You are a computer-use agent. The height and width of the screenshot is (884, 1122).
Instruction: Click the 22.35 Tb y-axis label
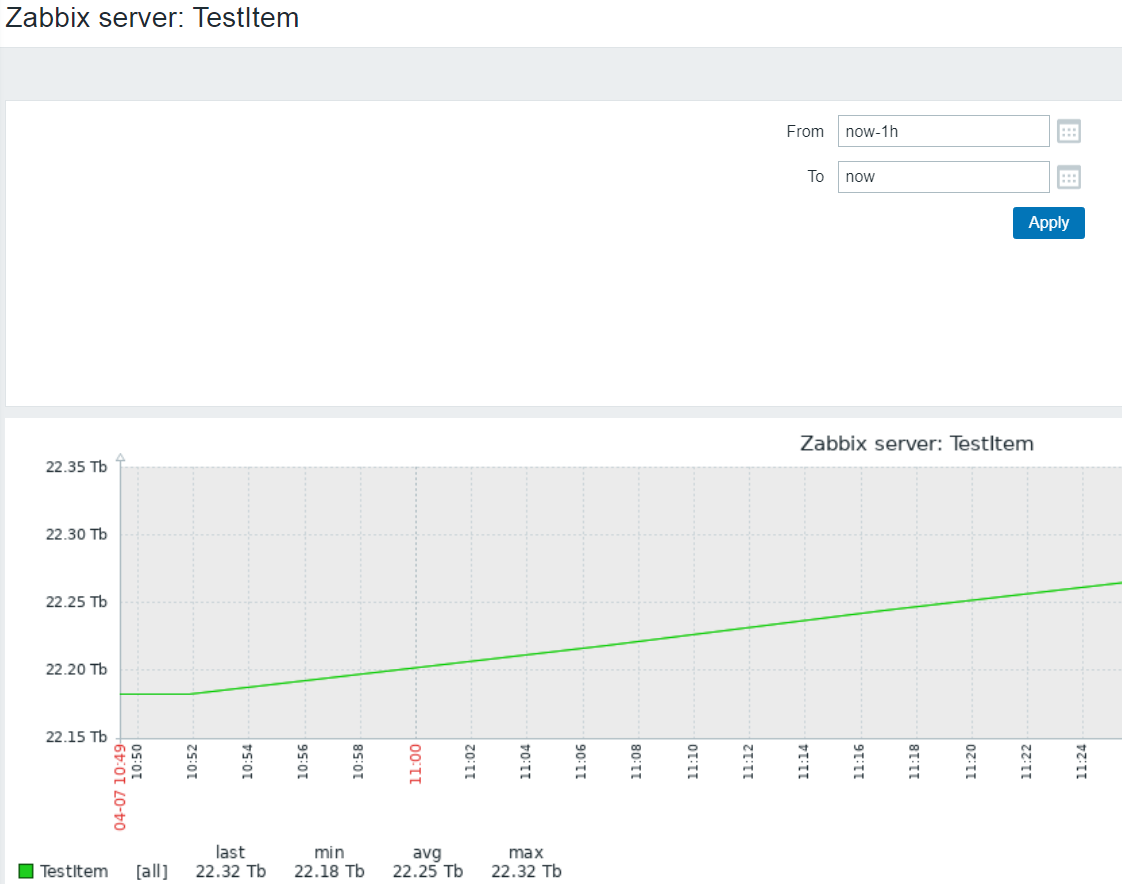[76, 467]
